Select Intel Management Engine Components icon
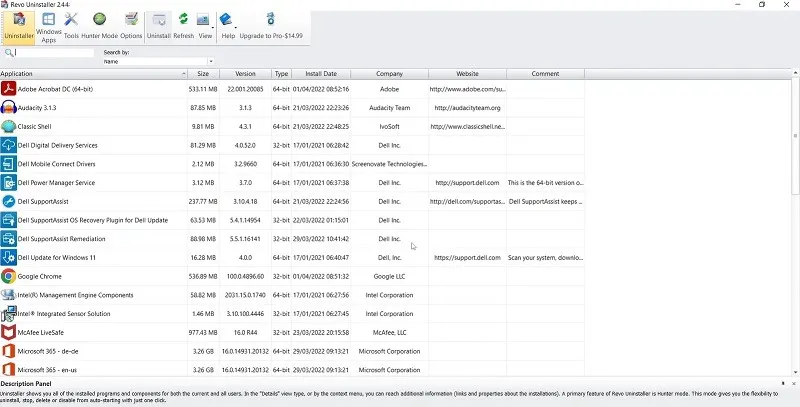Image resolution: width=800 pixels, height=407 pixels. point(9,295)
